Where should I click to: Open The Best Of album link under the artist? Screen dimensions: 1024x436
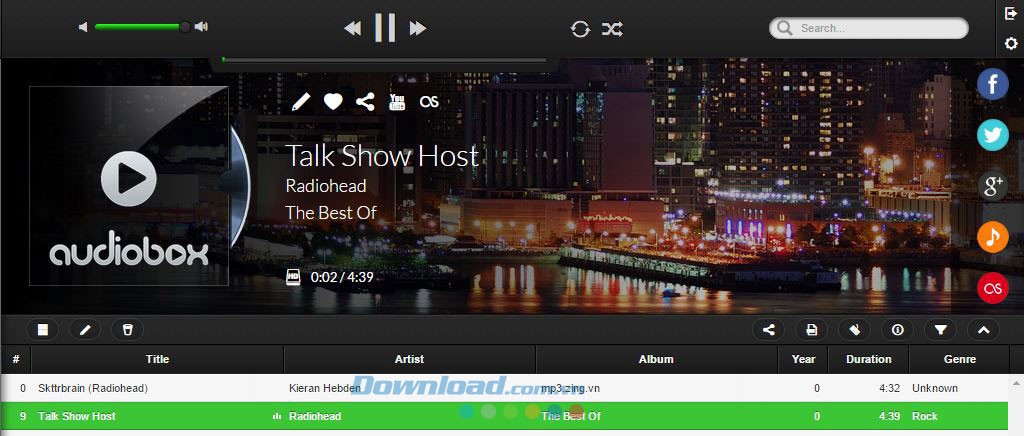pyautogui.click(x=331, y=212)
